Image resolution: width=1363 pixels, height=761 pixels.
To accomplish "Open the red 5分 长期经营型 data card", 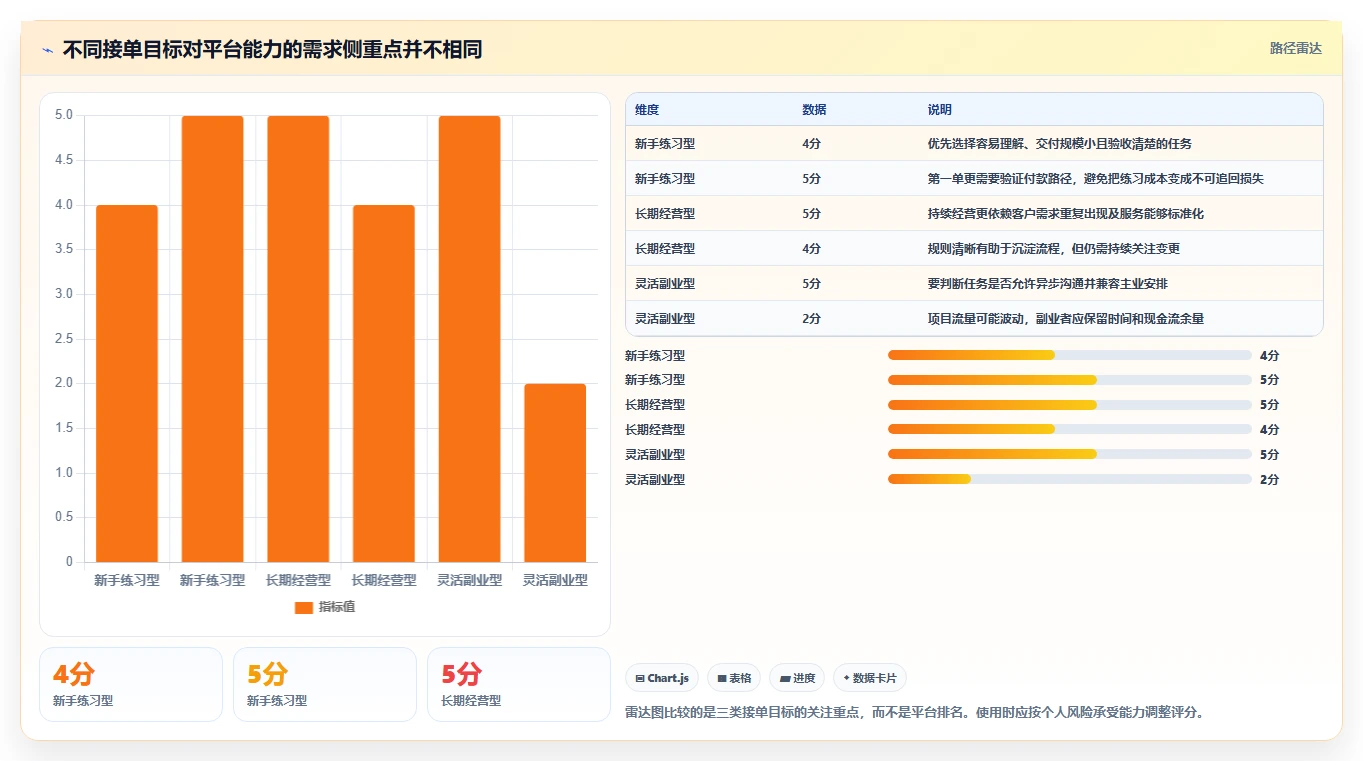I will click(519, 685).
